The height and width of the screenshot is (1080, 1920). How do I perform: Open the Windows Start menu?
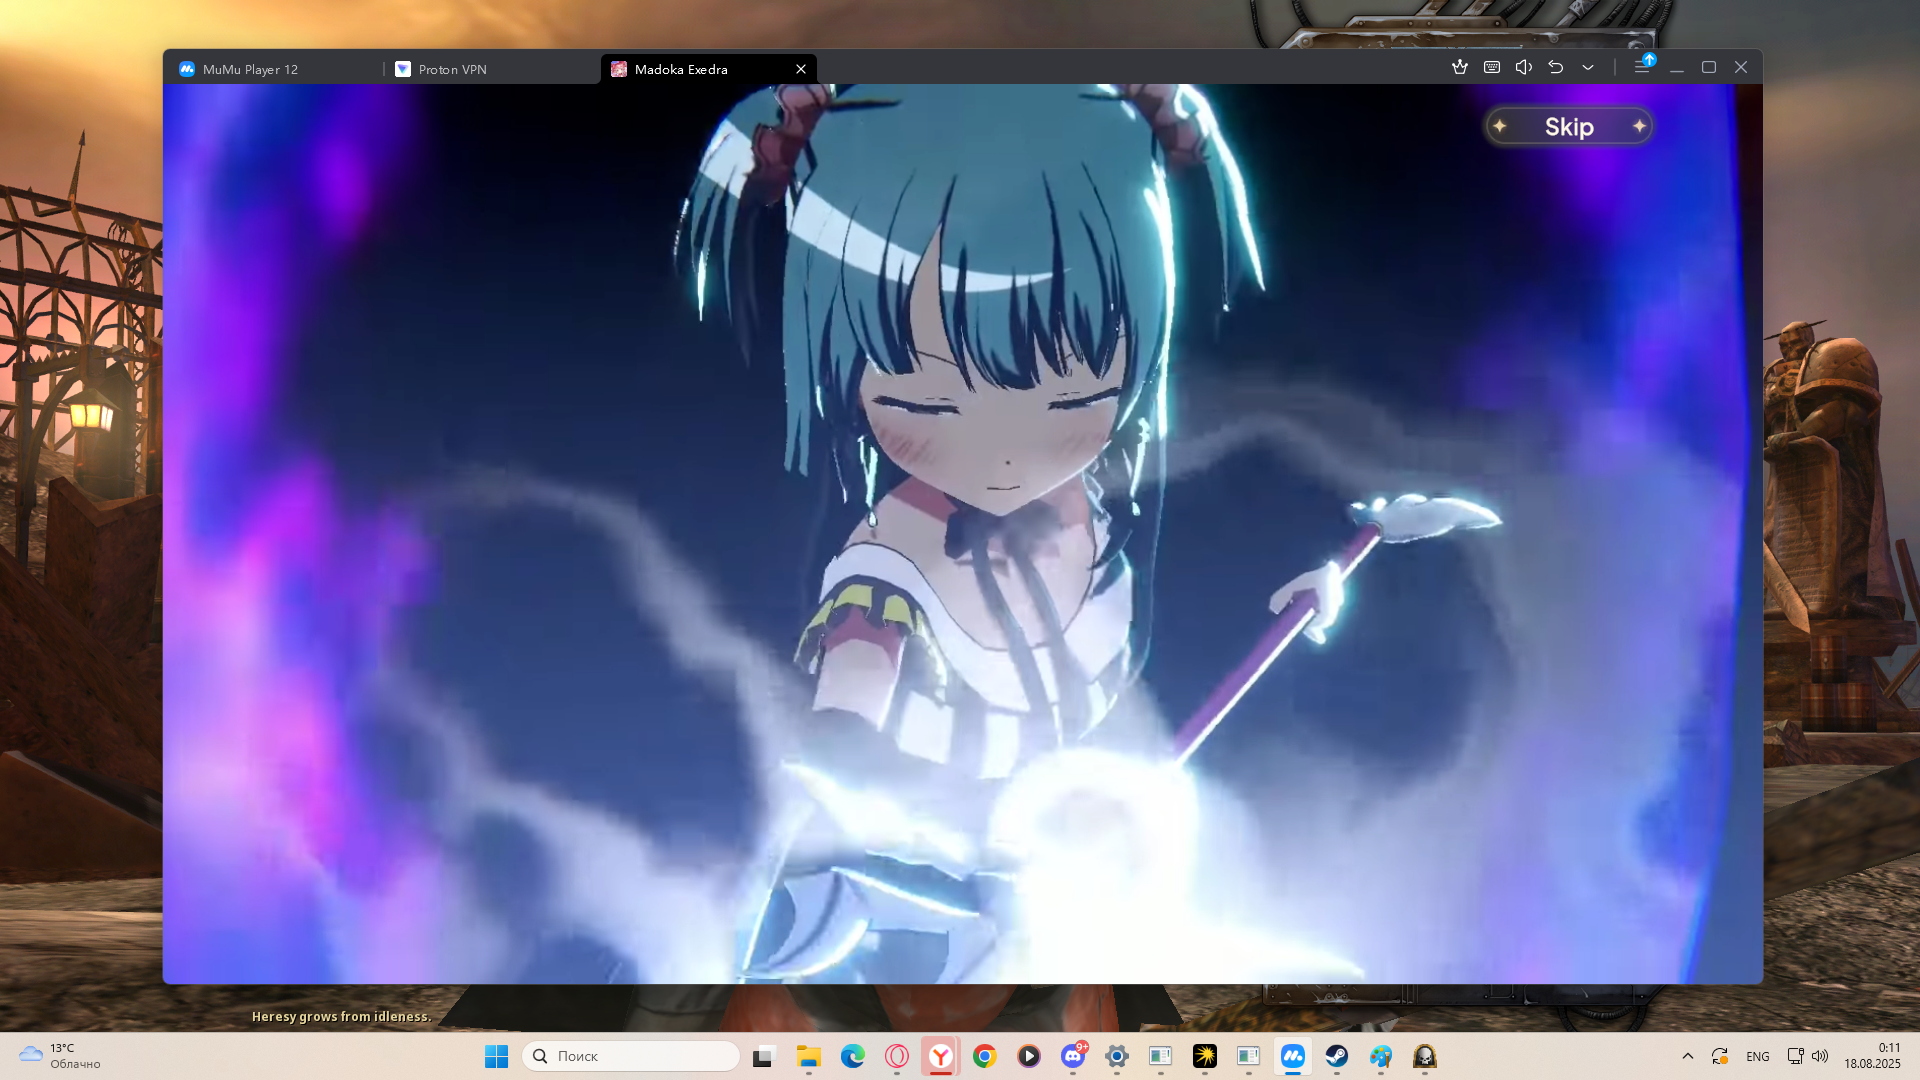tap(496, 1056)
